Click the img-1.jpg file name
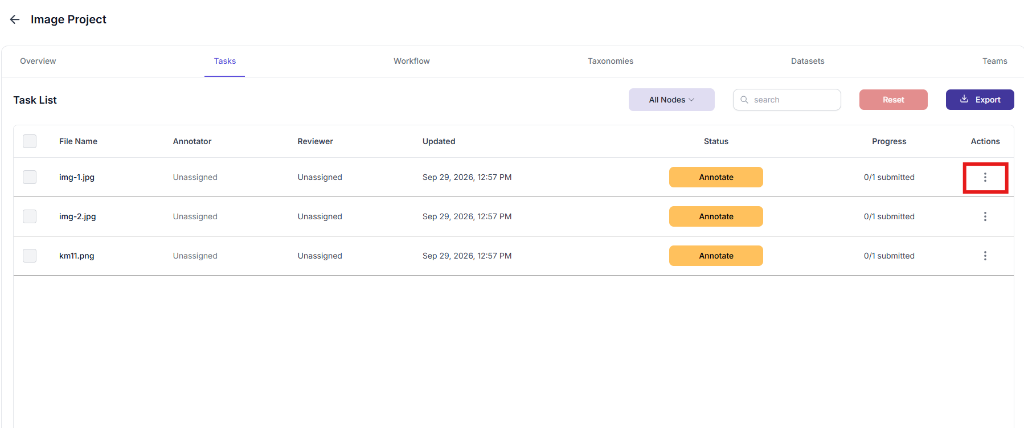This screenshot has width=1024, height=428. point(77,177)
